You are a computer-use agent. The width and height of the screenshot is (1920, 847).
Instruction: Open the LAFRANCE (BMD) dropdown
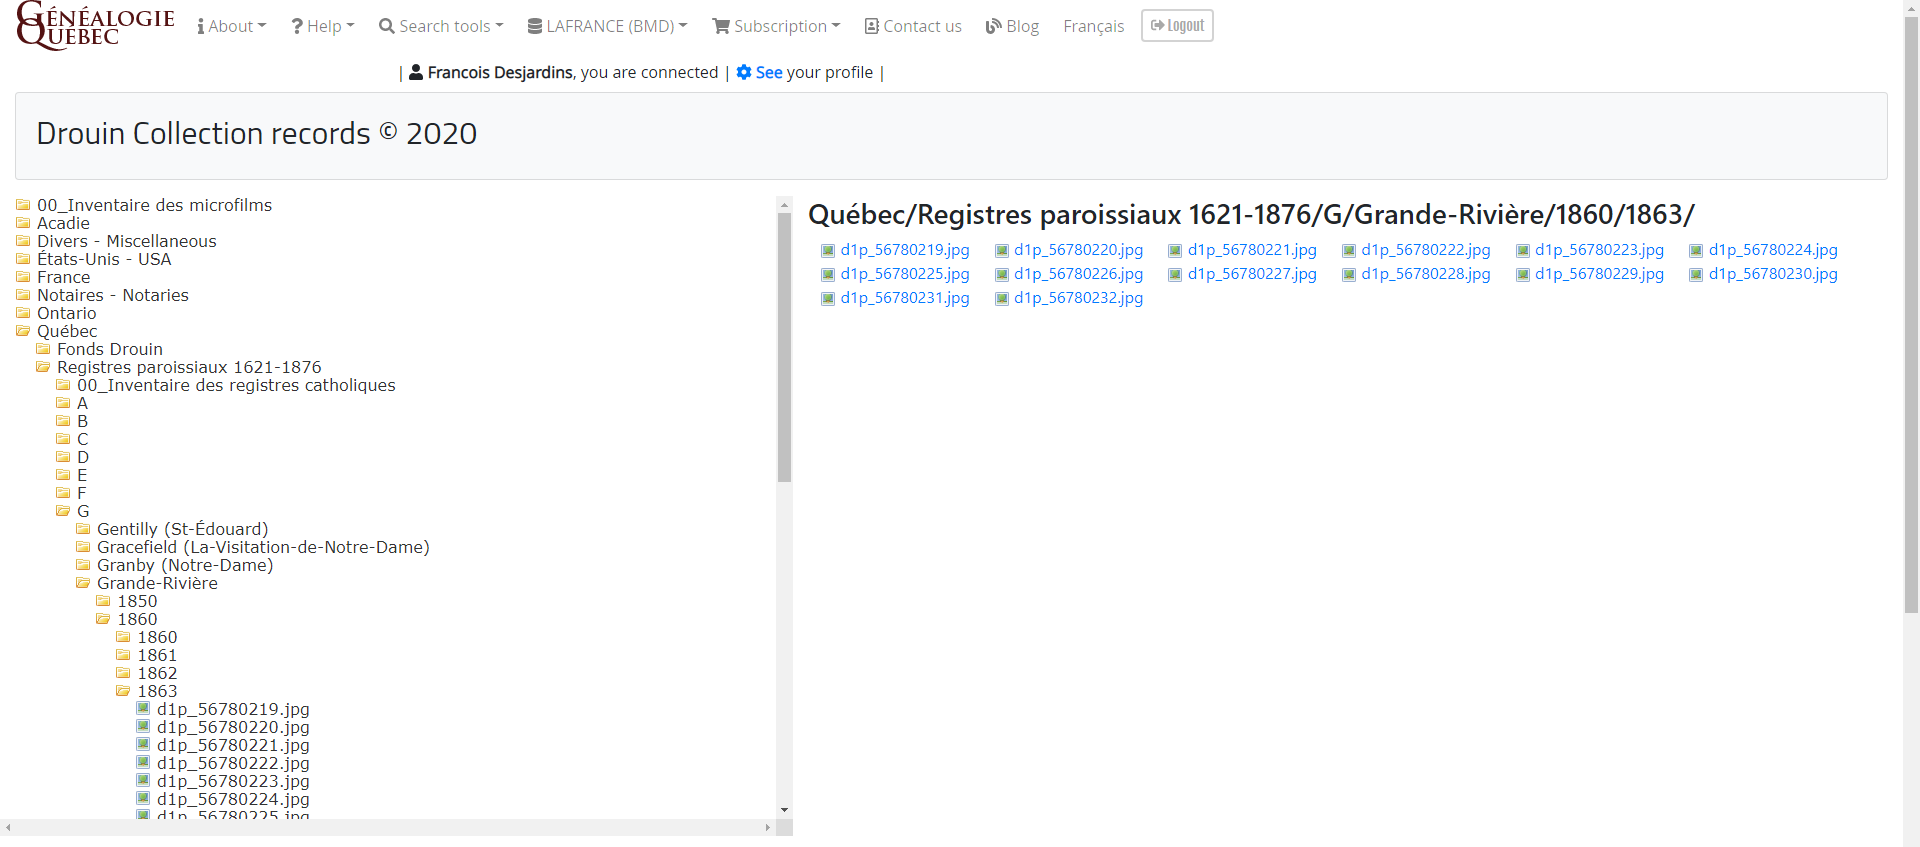click(607, 26)
